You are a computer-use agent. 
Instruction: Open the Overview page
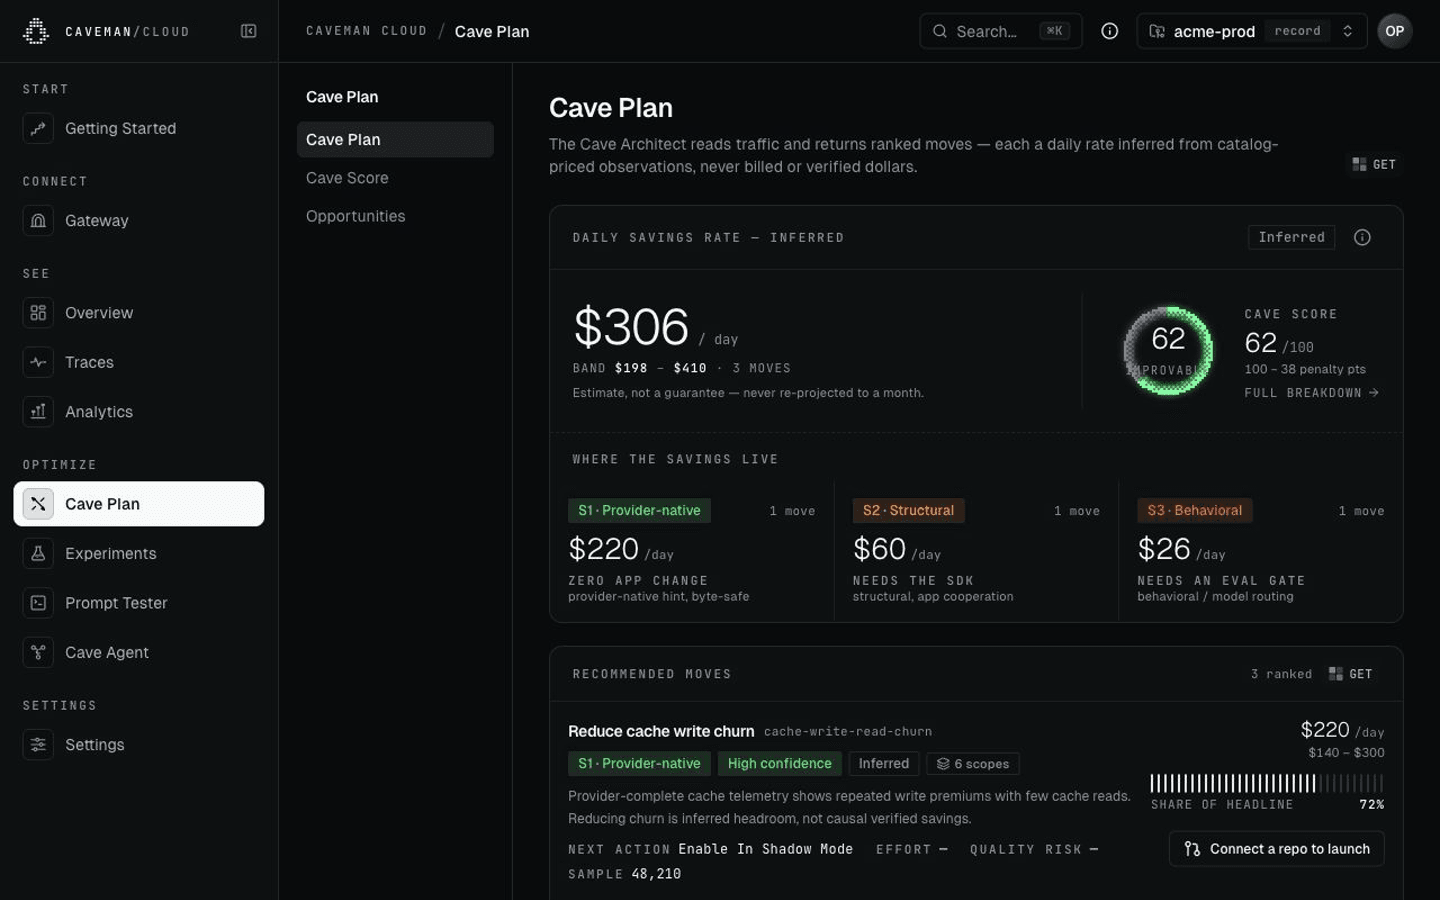pos(139,313)
